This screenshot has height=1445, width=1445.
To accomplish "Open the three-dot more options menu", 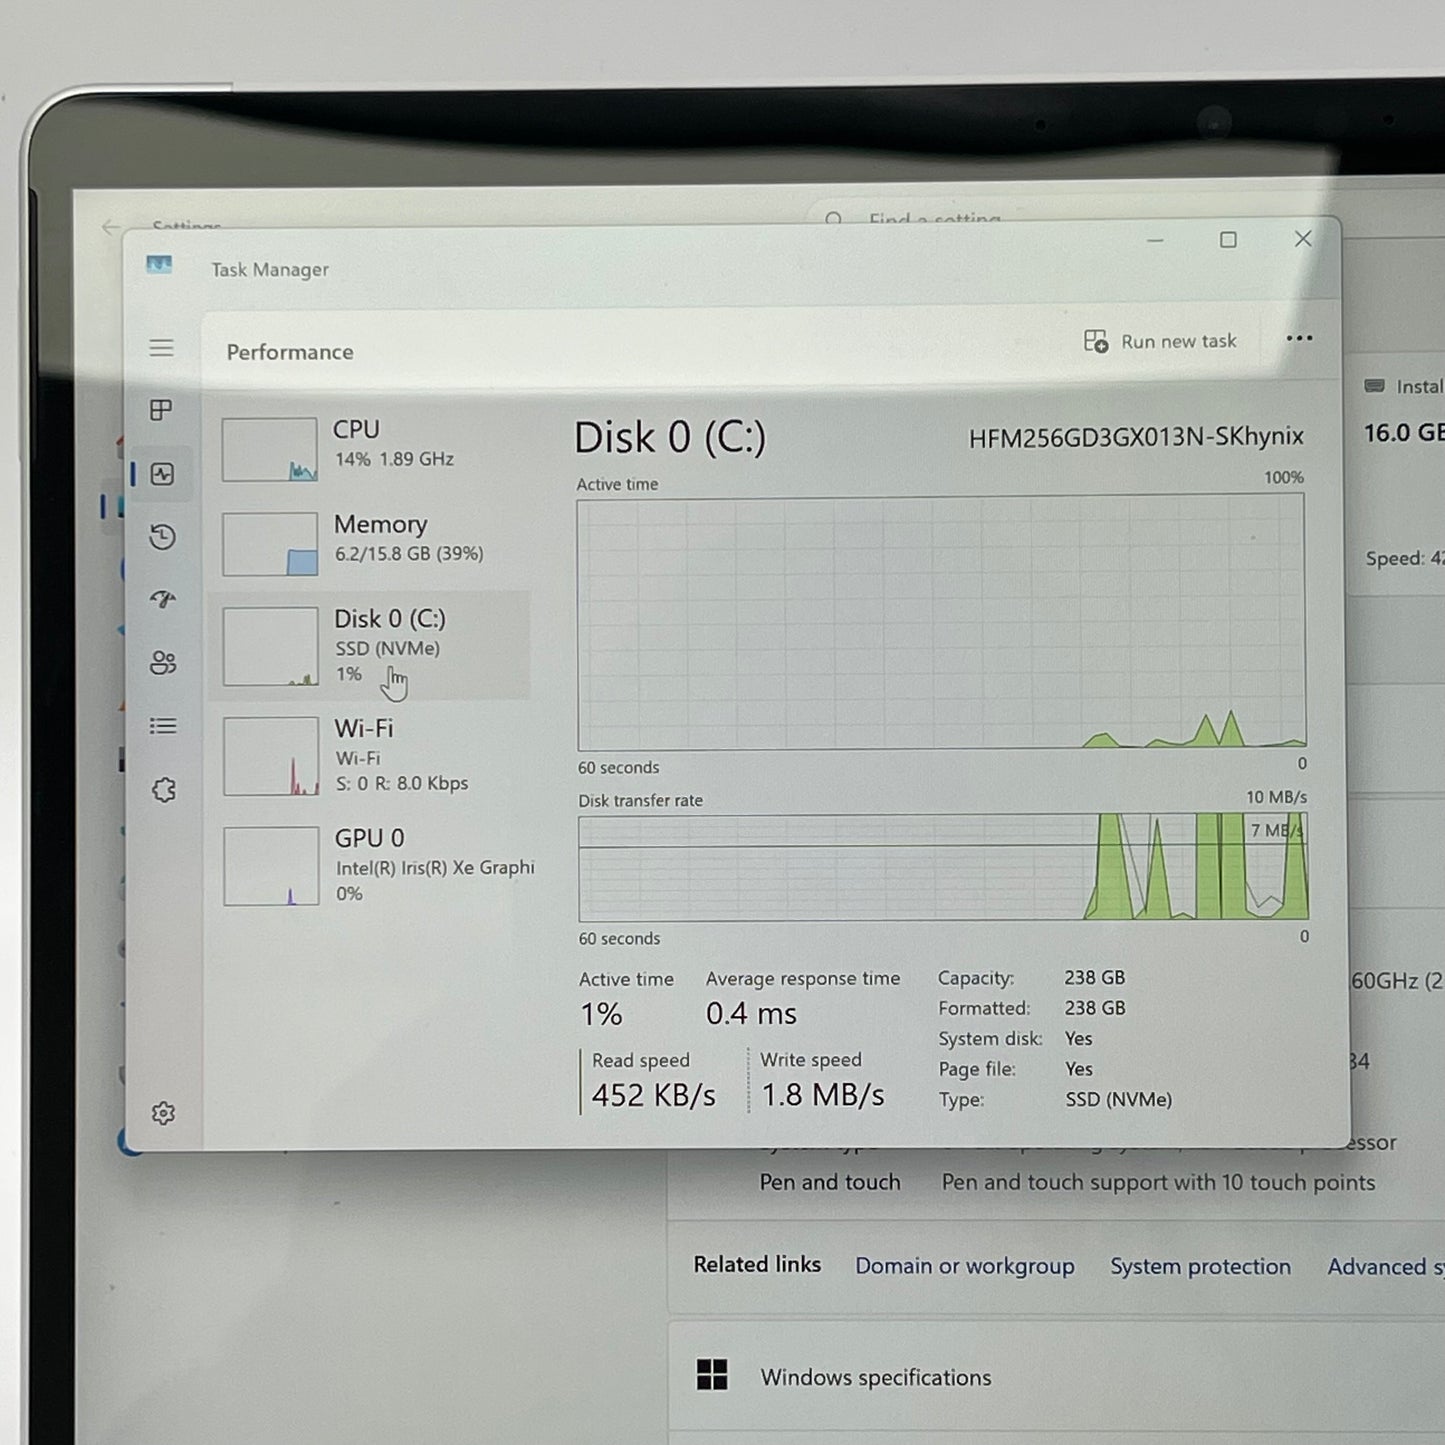I will (x=1299, y=339).
